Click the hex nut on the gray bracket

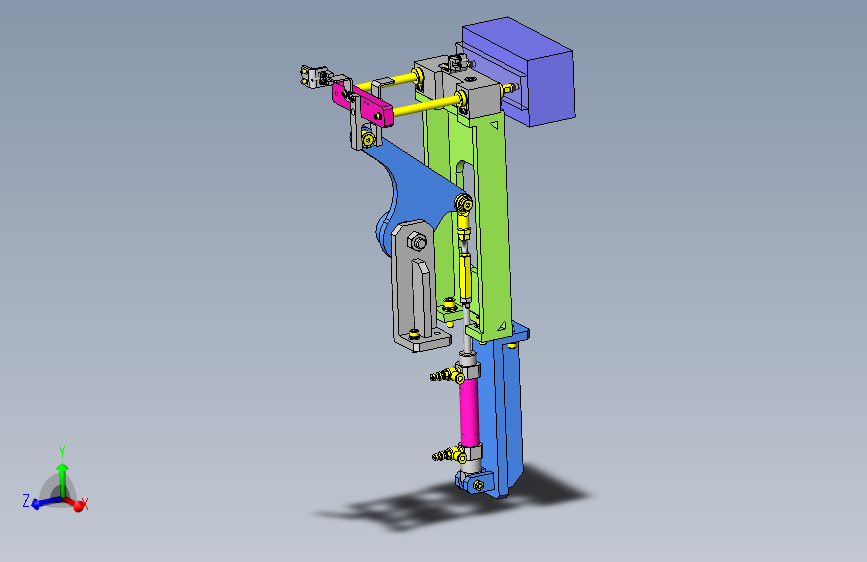click(x=417, y=242)
